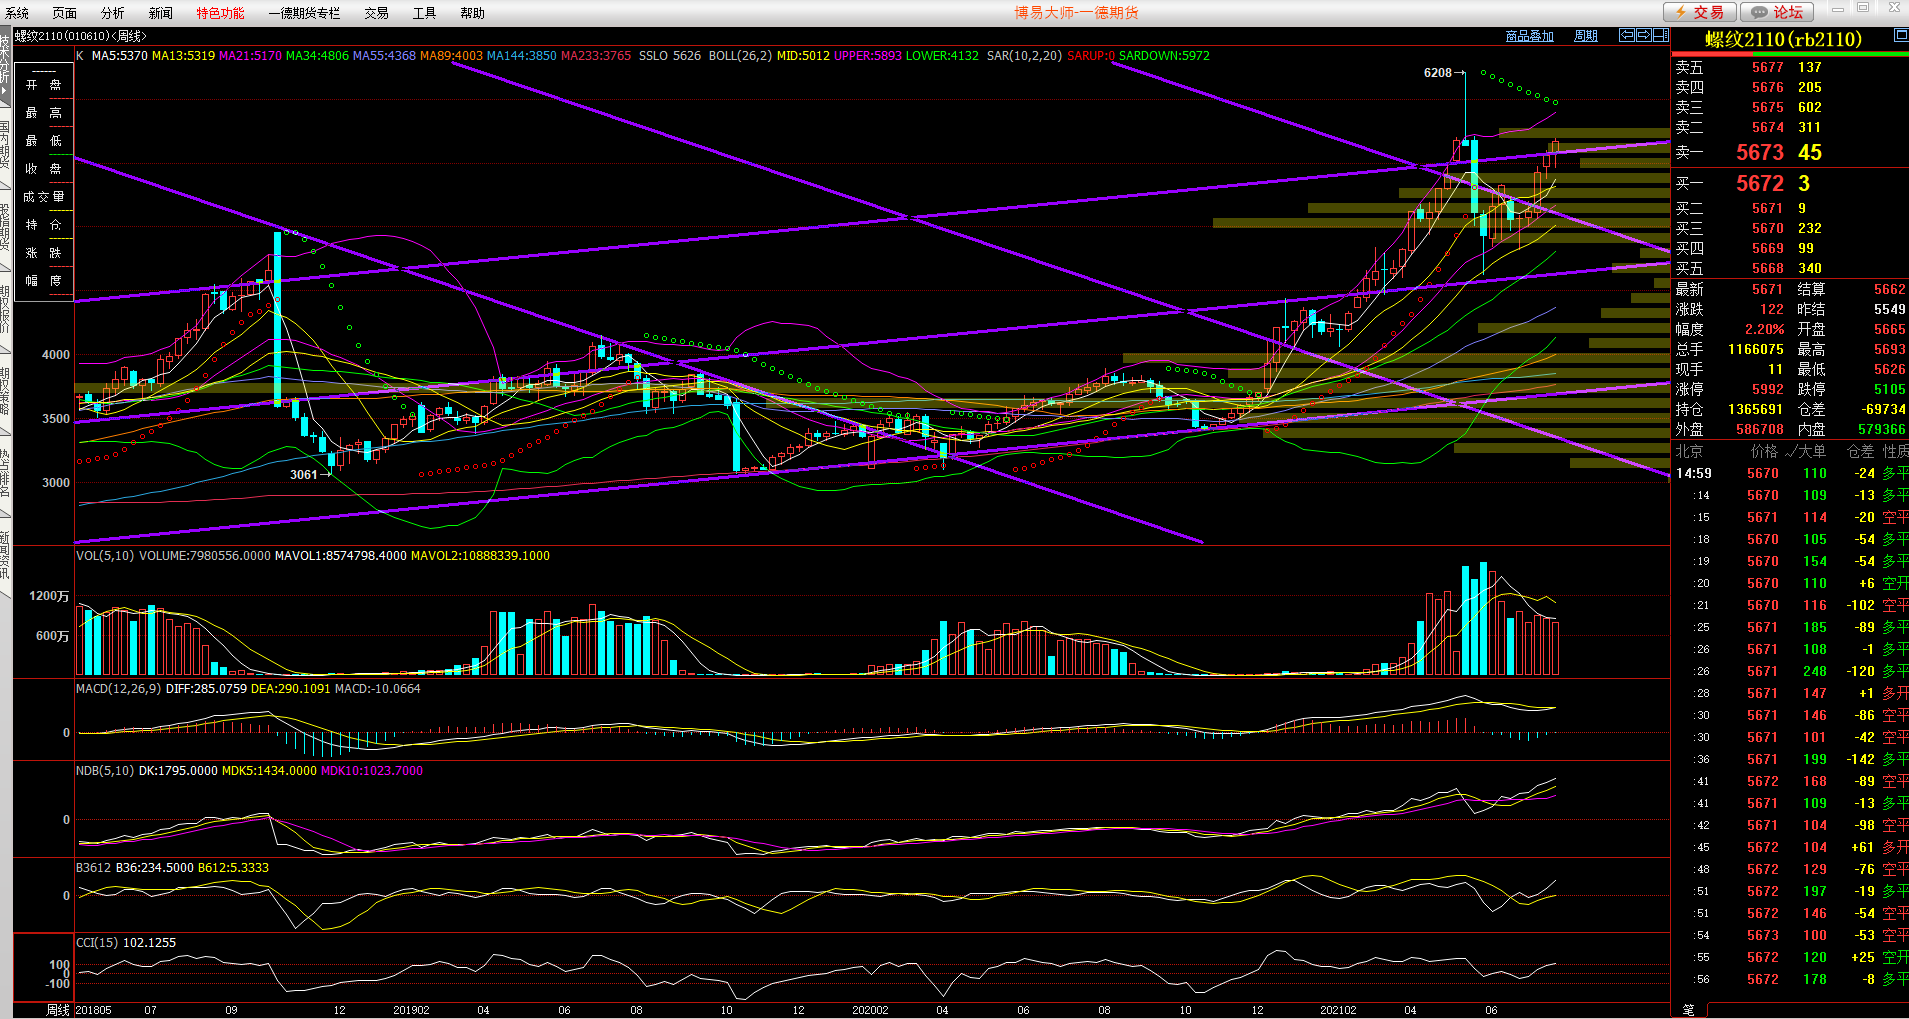
Task: Click the 开盘 row in info box
Action: click(43, 85)
